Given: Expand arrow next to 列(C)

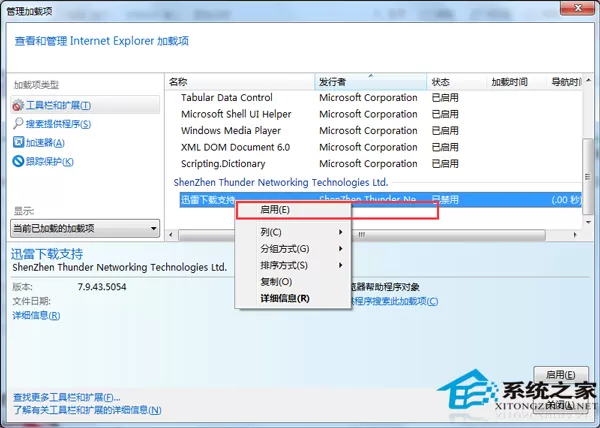Looking at the screenshot, I should pos(341,232).
